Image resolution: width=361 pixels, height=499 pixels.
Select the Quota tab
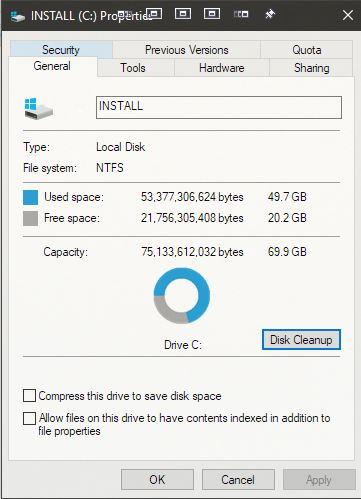307,50
